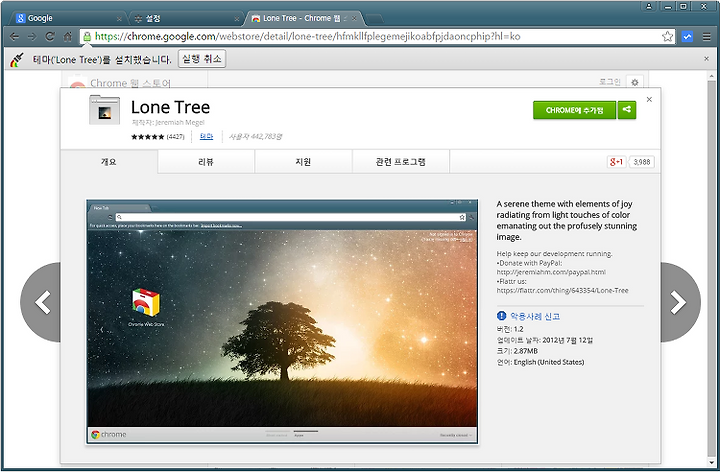Switch to the Google tab
720x472 pixels.
point(67,18)
